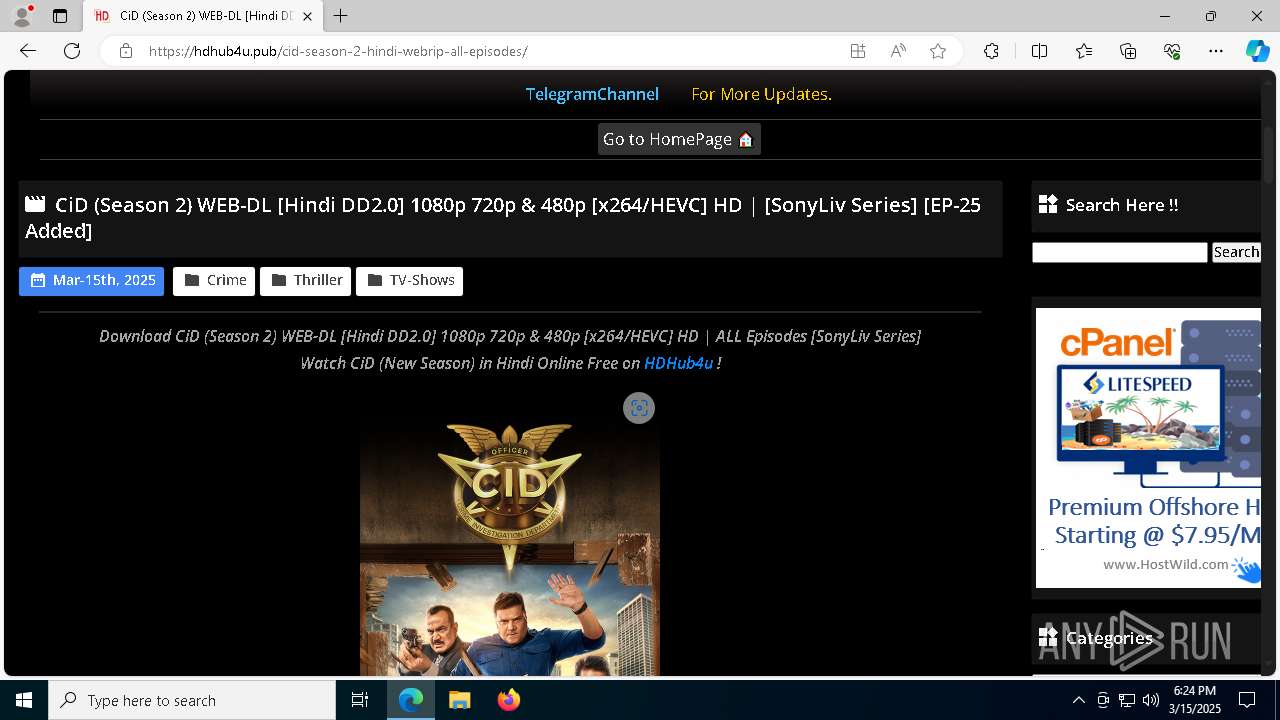Reload the page with refresh icon
Image resolution: width=1280 pixels, height=720 pixels.
coord(72,51)
